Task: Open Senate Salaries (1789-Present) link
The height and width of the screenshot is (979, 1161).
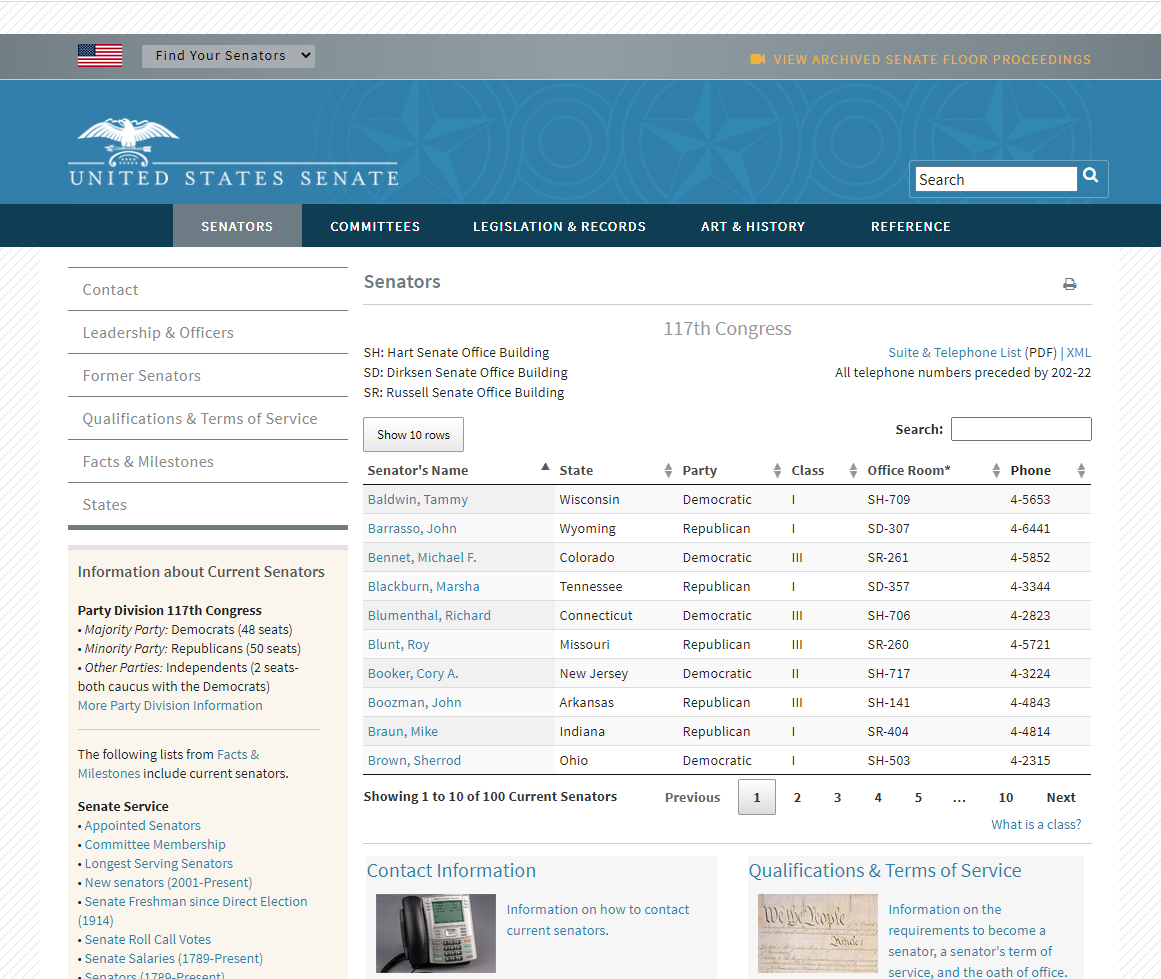Action: pos(173,958)
